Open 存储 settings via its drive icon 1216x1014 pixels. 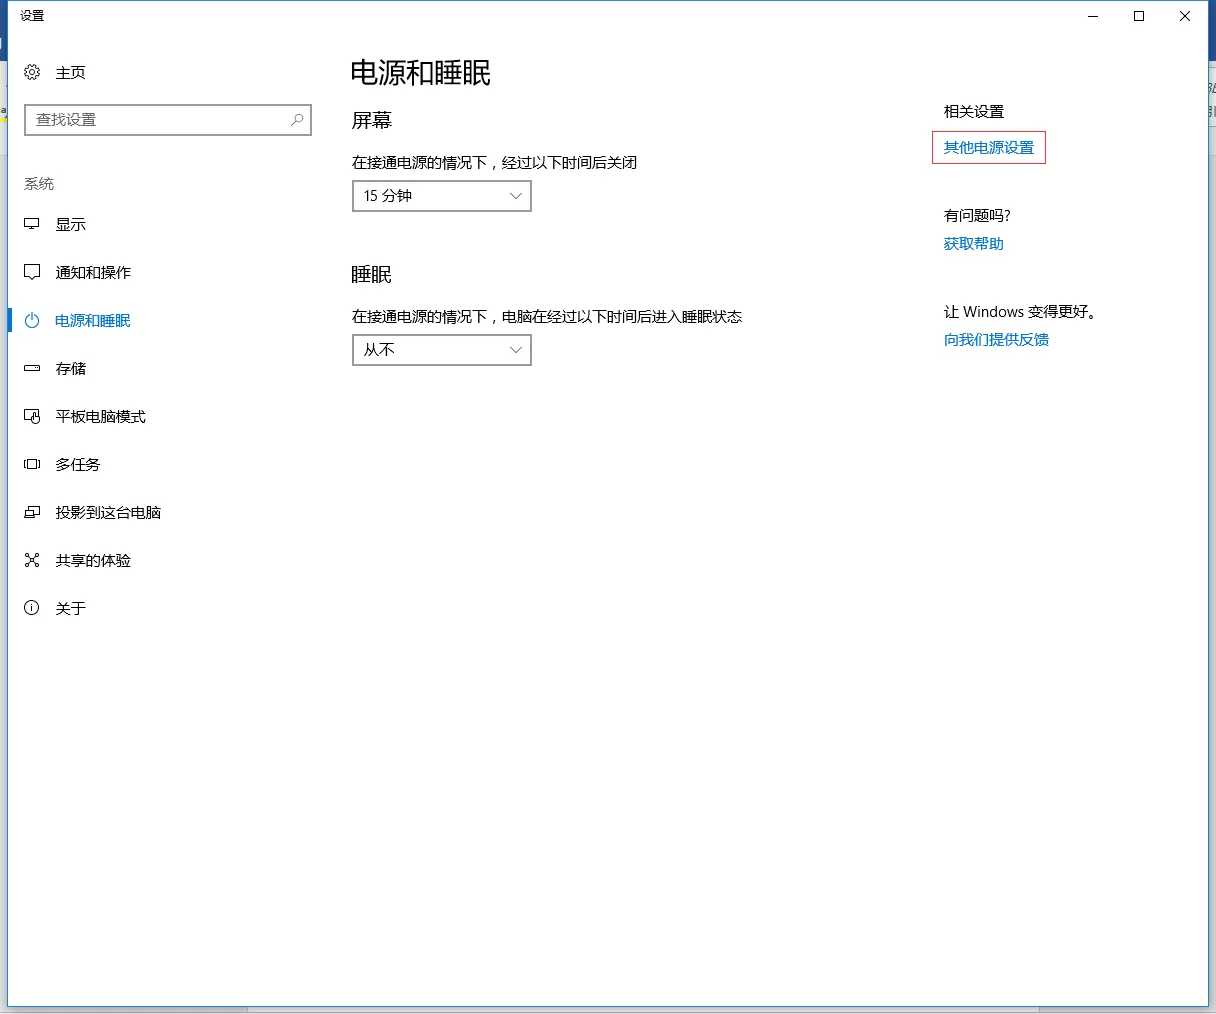(31, 368)
